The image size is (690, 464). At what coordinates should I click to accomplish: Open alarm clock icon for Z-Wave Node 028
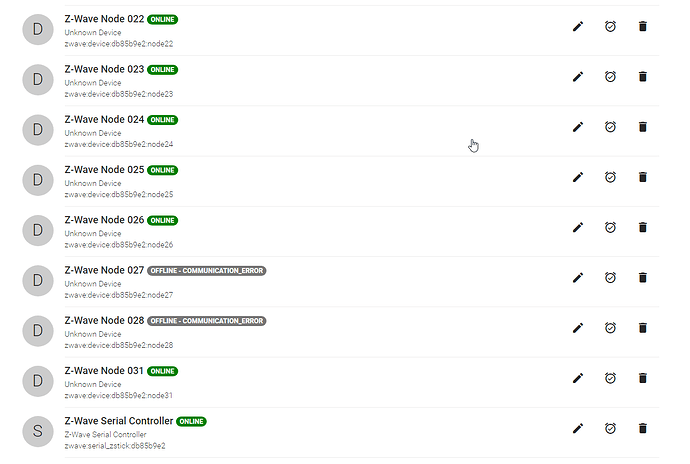[610, 328]
